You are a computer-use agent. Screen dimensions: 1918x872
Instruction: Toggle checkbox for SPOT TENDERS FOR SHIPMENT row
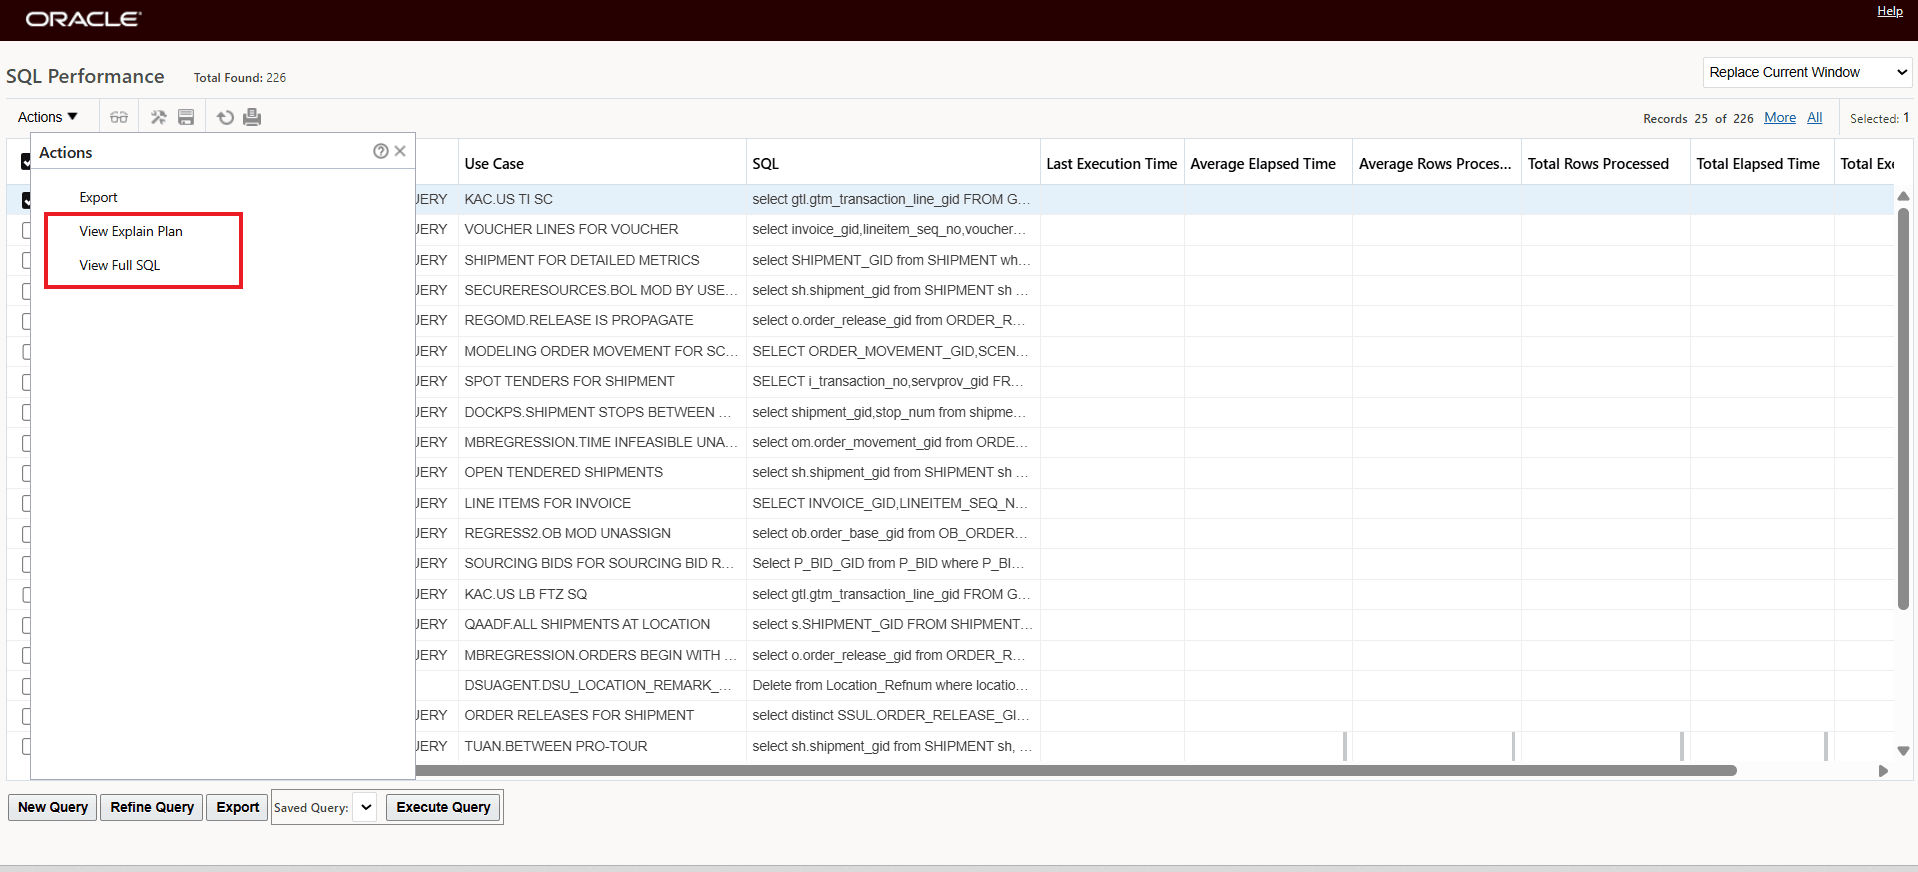[26, 382]
